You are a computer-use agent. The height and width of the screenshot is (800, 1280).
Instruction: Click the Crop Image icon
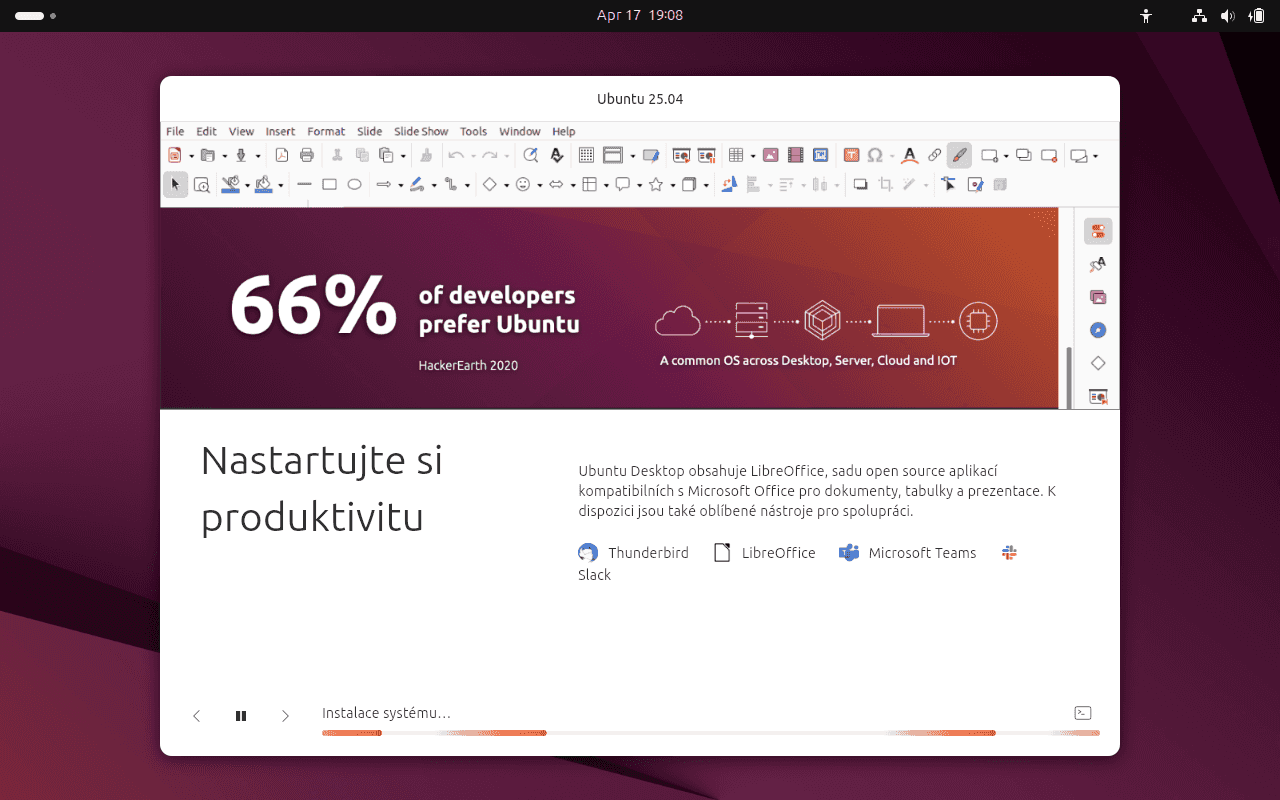[885, 184]
